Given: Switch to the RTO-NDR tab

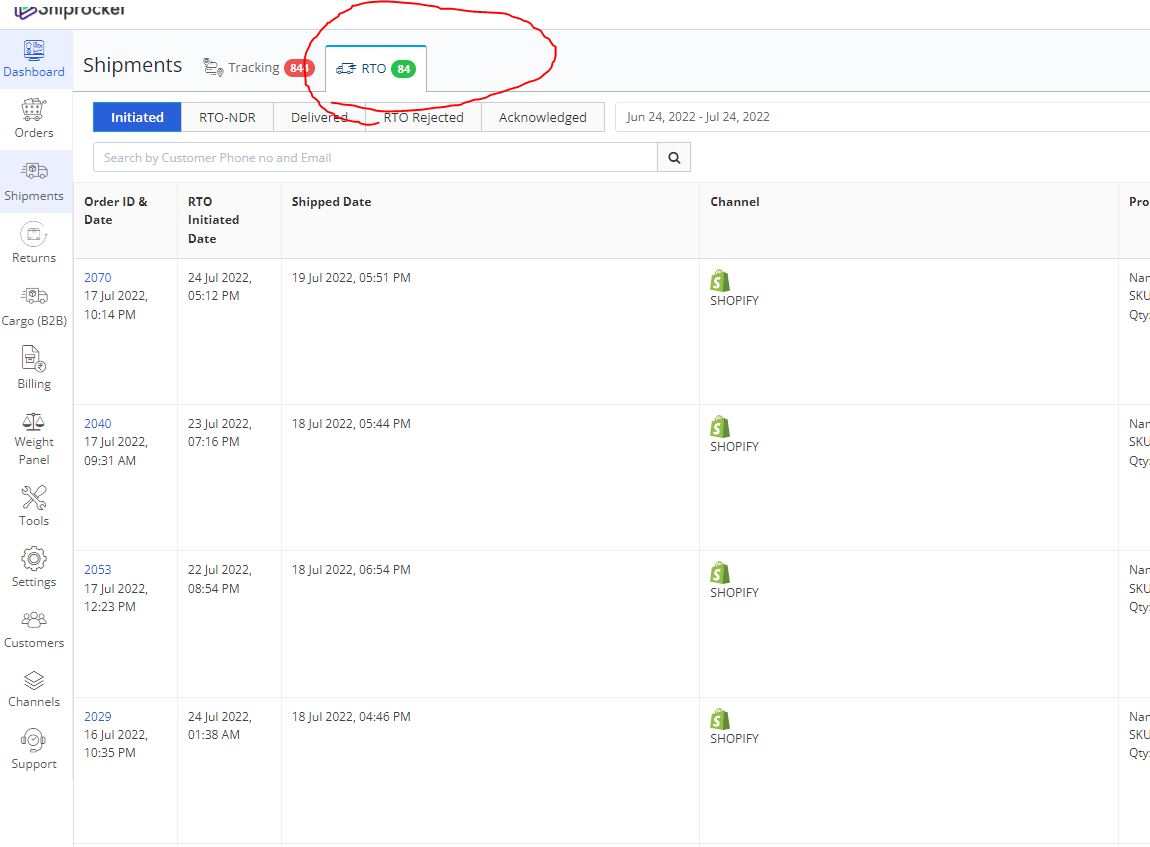Looking at the screenshot, I should click(227, 117).
